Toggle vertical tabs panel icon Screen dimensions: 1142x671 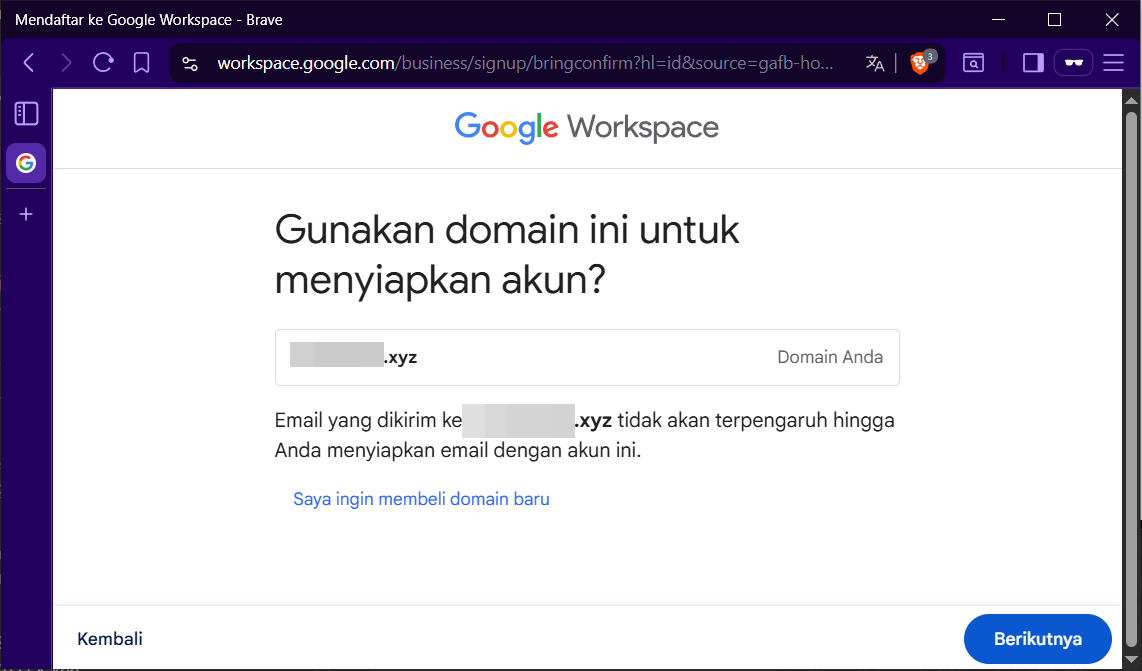click(26, 114)
